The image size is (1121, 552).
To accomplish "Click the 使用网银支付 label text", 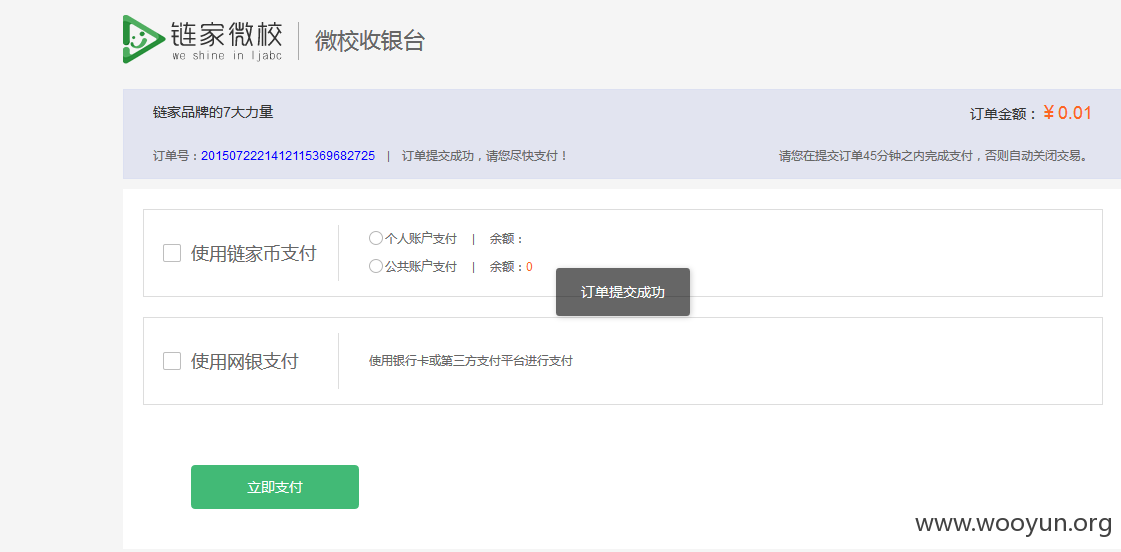I will coord(245,361).
